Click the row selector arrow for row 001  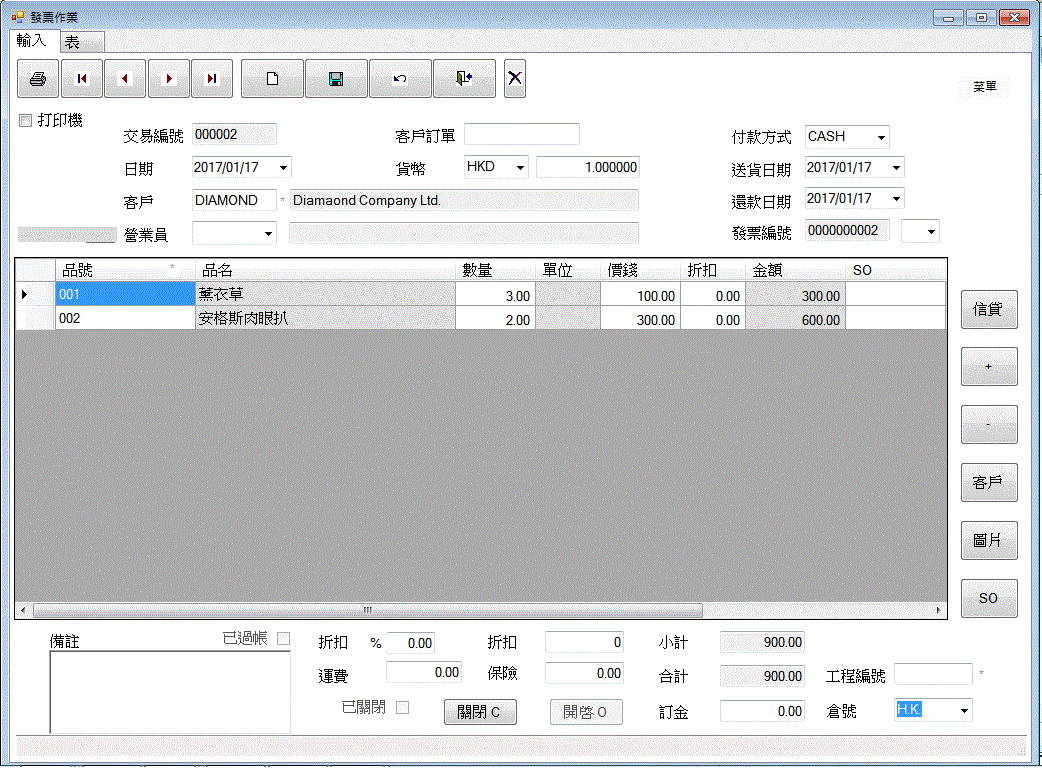tap(35, 294)
